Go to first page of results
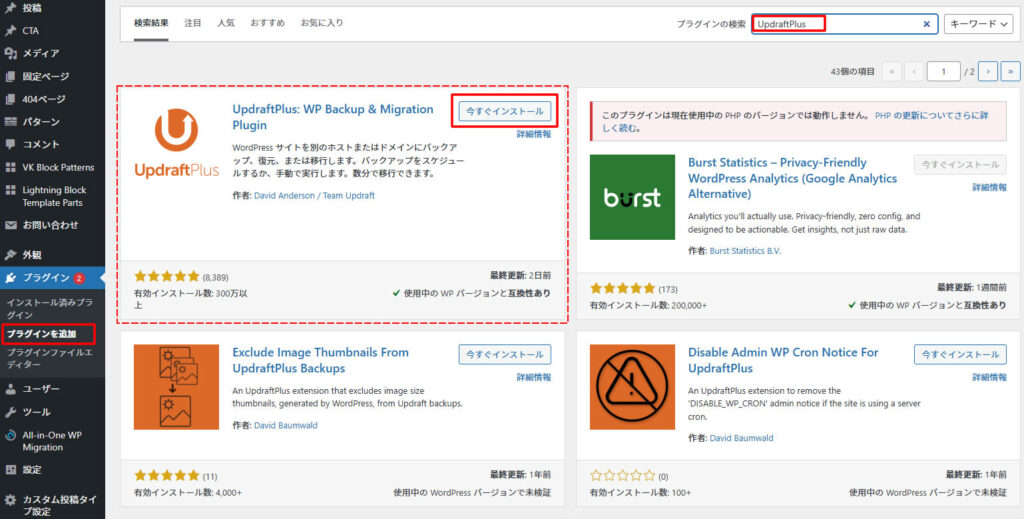 click(x=891, y=71)
